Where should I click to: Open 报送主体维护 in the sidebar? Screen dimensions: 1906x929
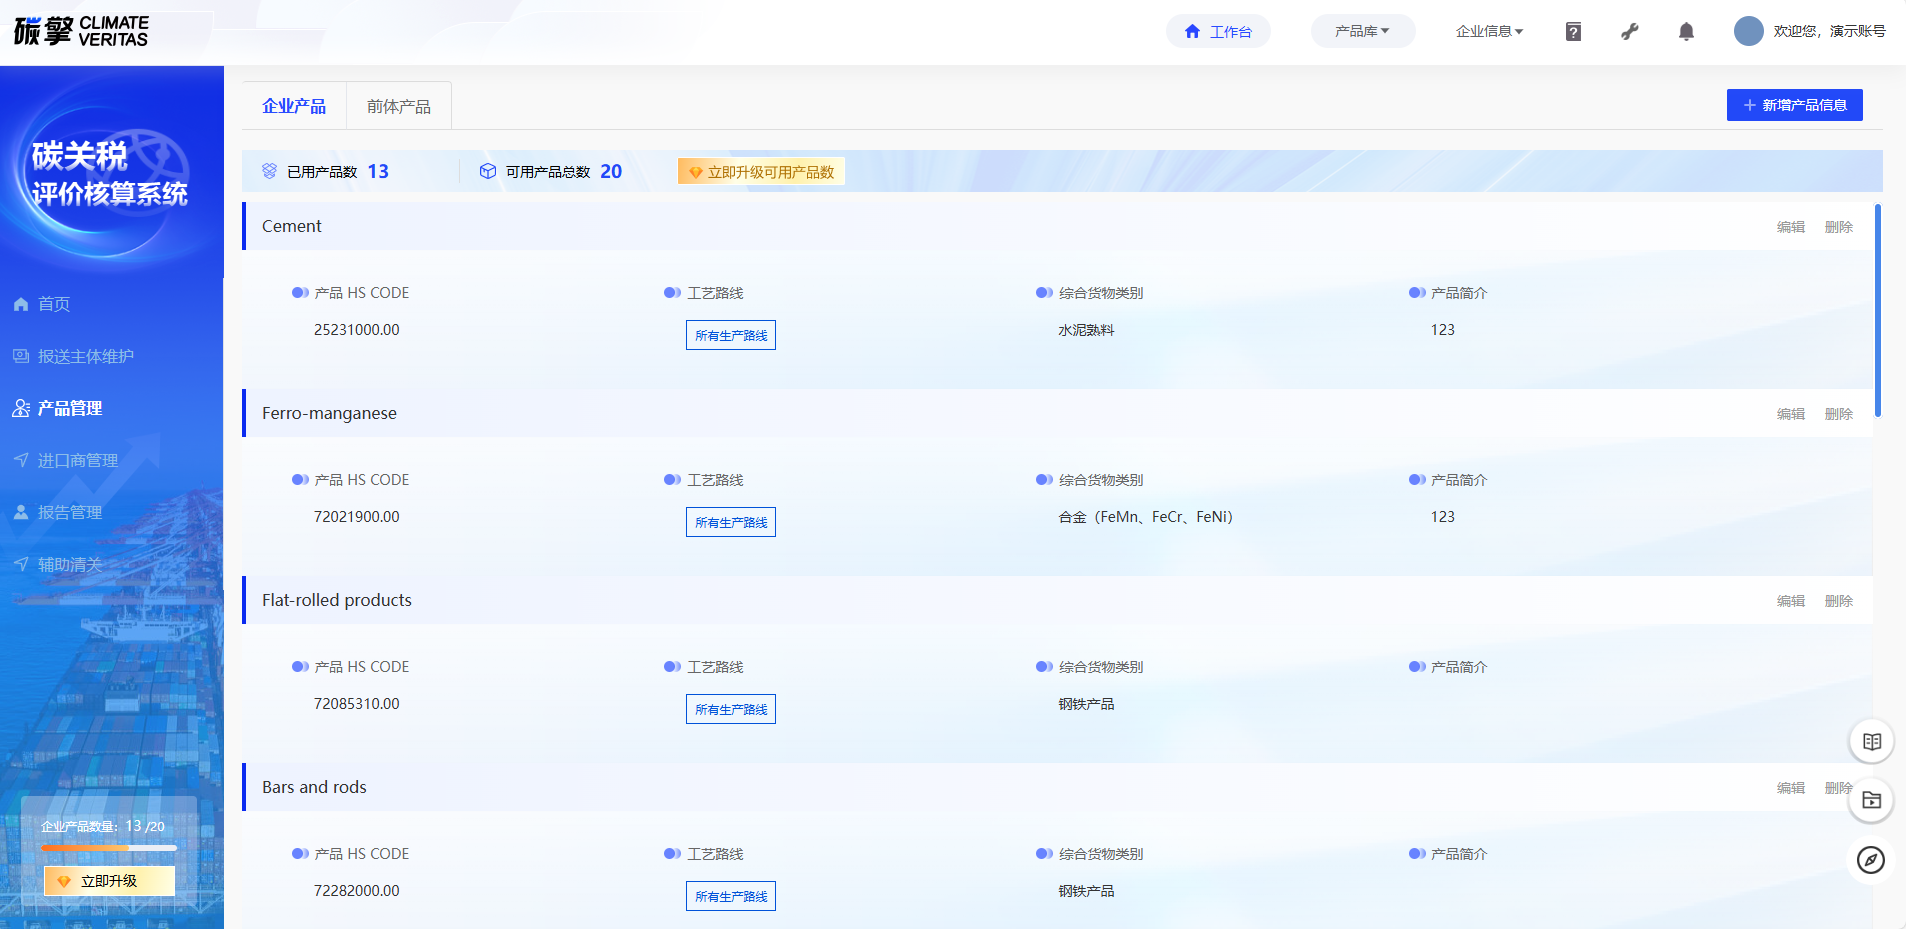click(x=85, y=356)
